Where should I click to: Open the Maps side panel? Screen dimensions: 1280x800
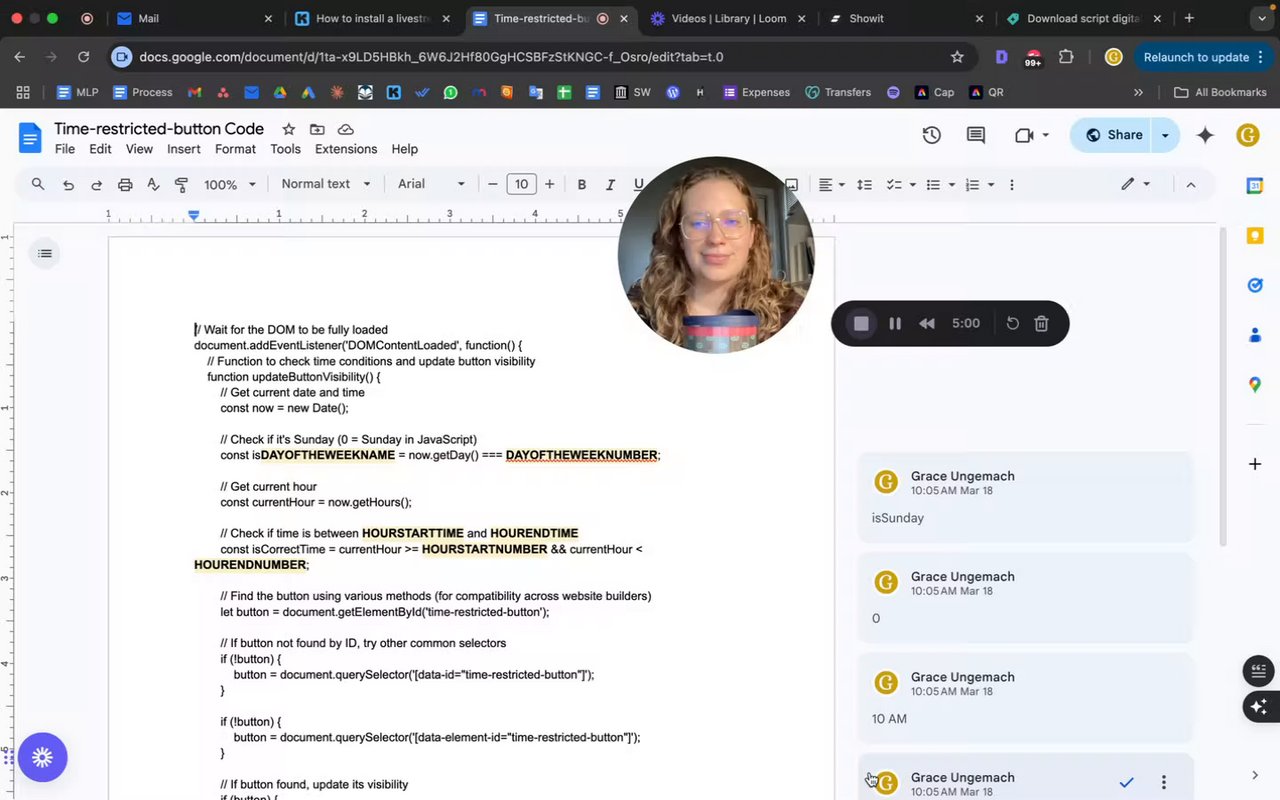click(x=1255, y=385)
